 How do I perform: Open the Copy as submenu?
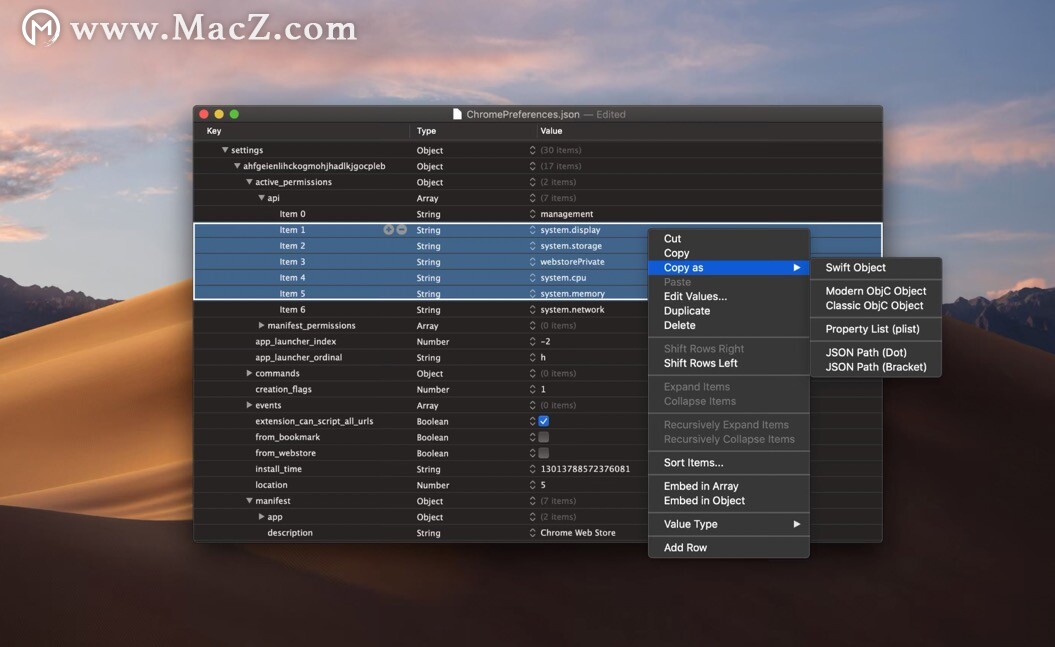pos(729,268)
